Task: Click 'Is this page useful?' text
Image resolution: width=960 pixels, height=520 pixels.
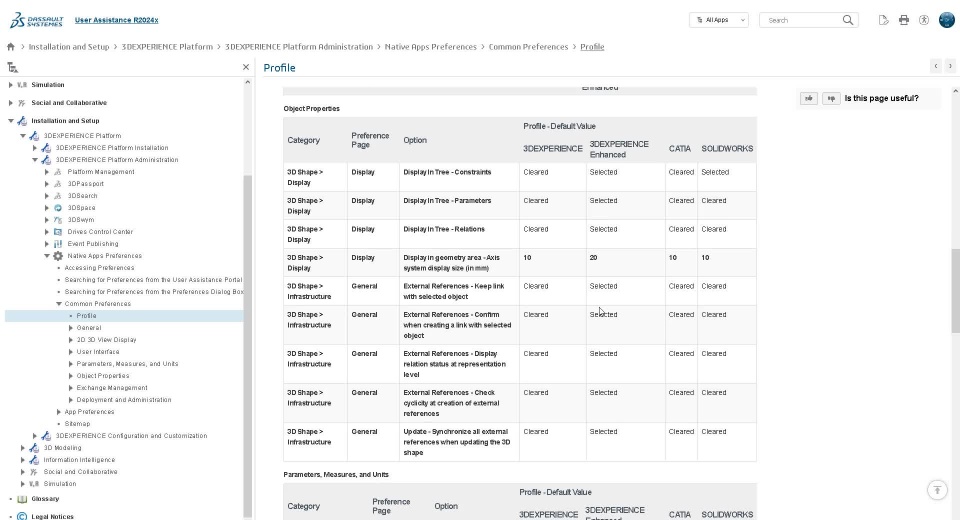Action: [881, 98]
